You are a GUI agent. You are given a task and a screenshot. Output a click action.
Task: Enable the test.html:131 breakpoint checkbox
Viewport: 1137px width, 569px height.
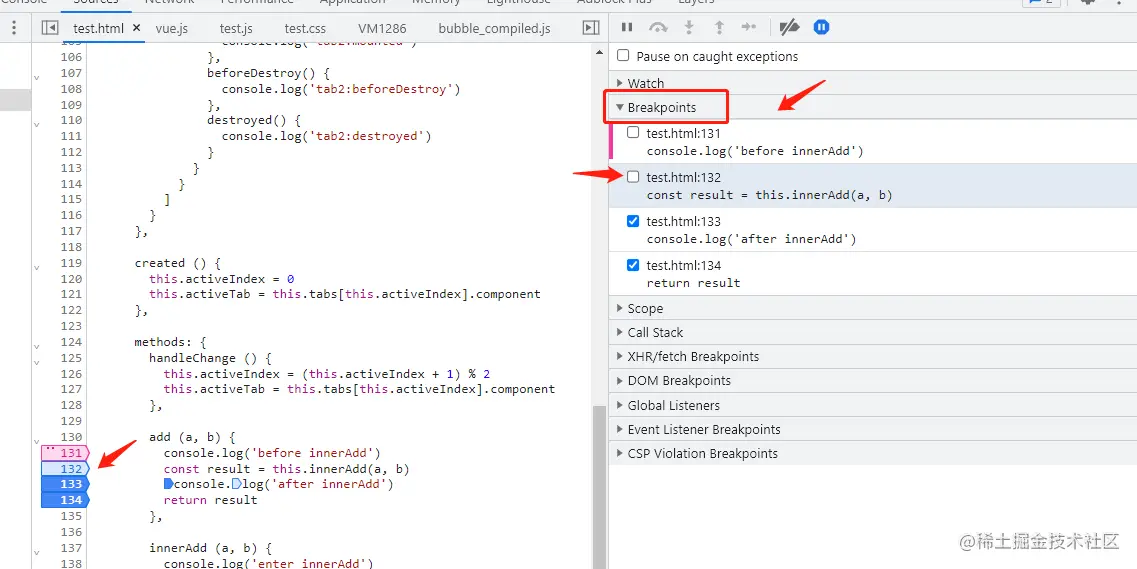click(633, 133)
